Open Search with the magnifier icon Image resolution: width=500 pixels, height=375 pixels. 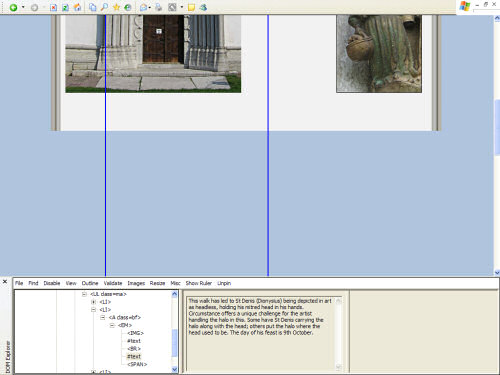tap(104, 7)
